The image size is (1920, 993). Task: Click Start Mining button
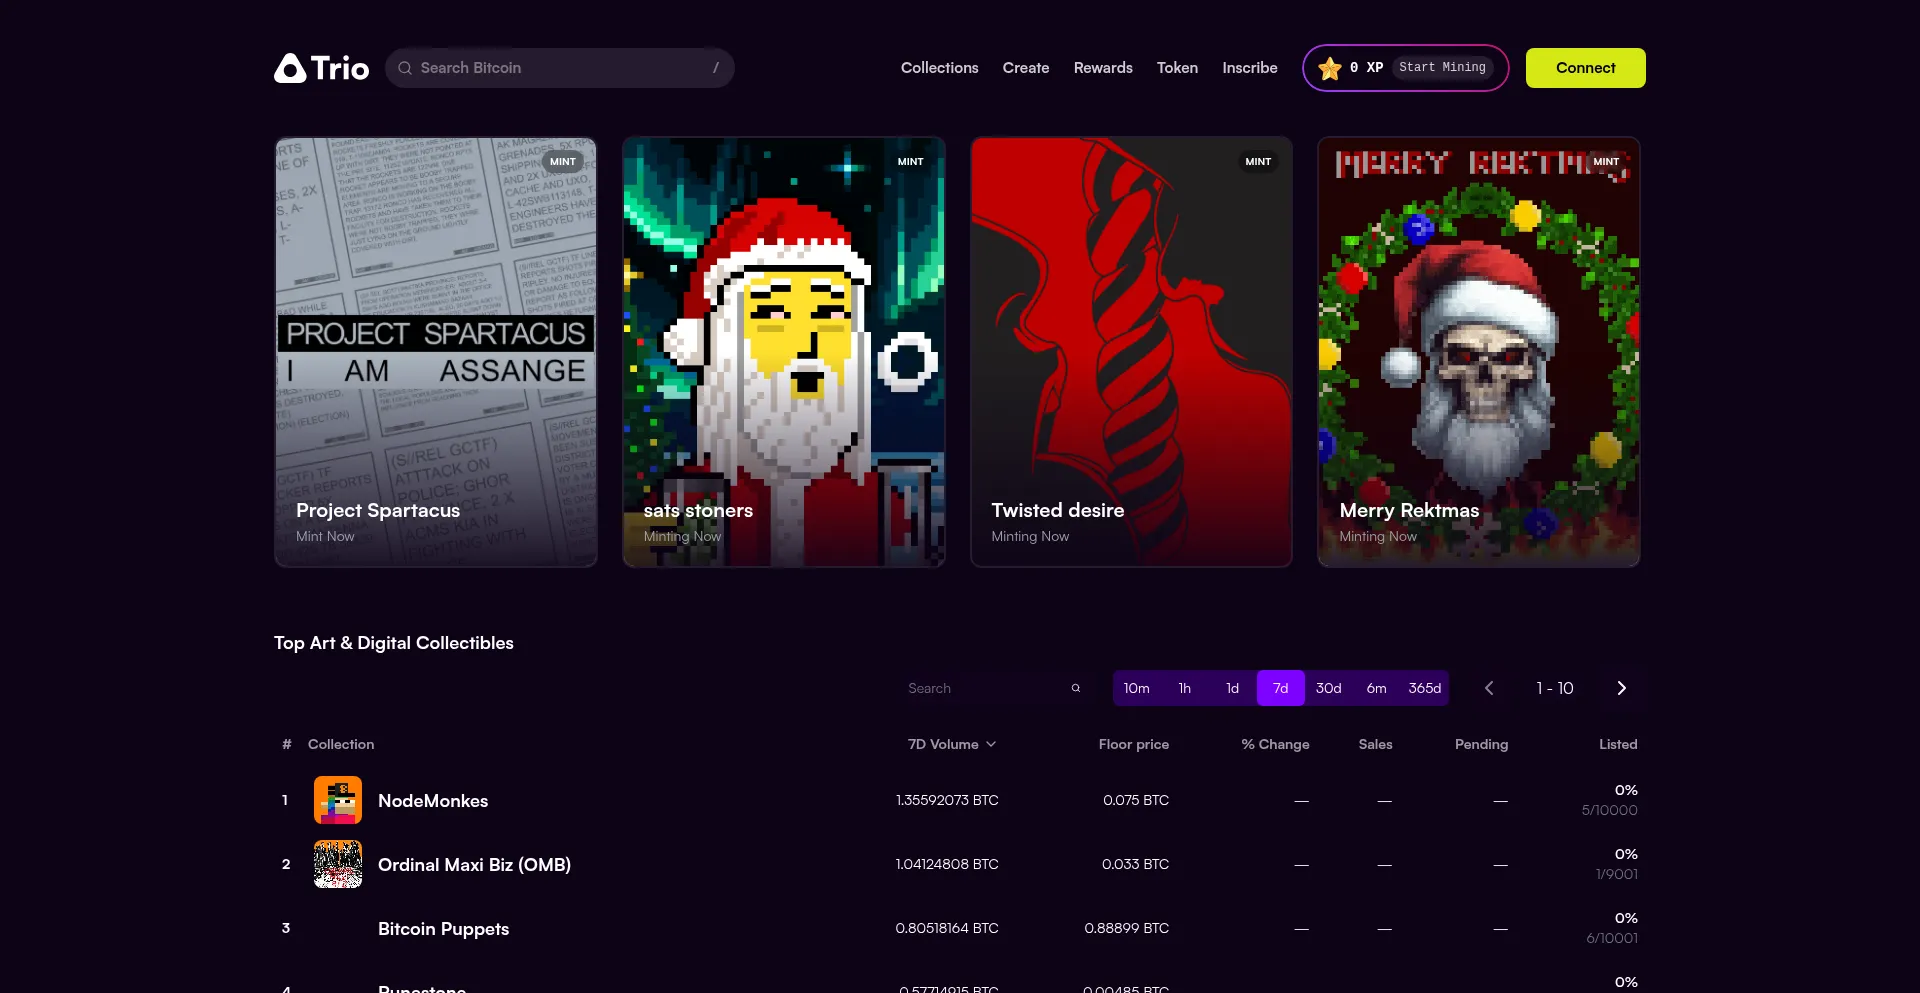[x=1442, y=67]
